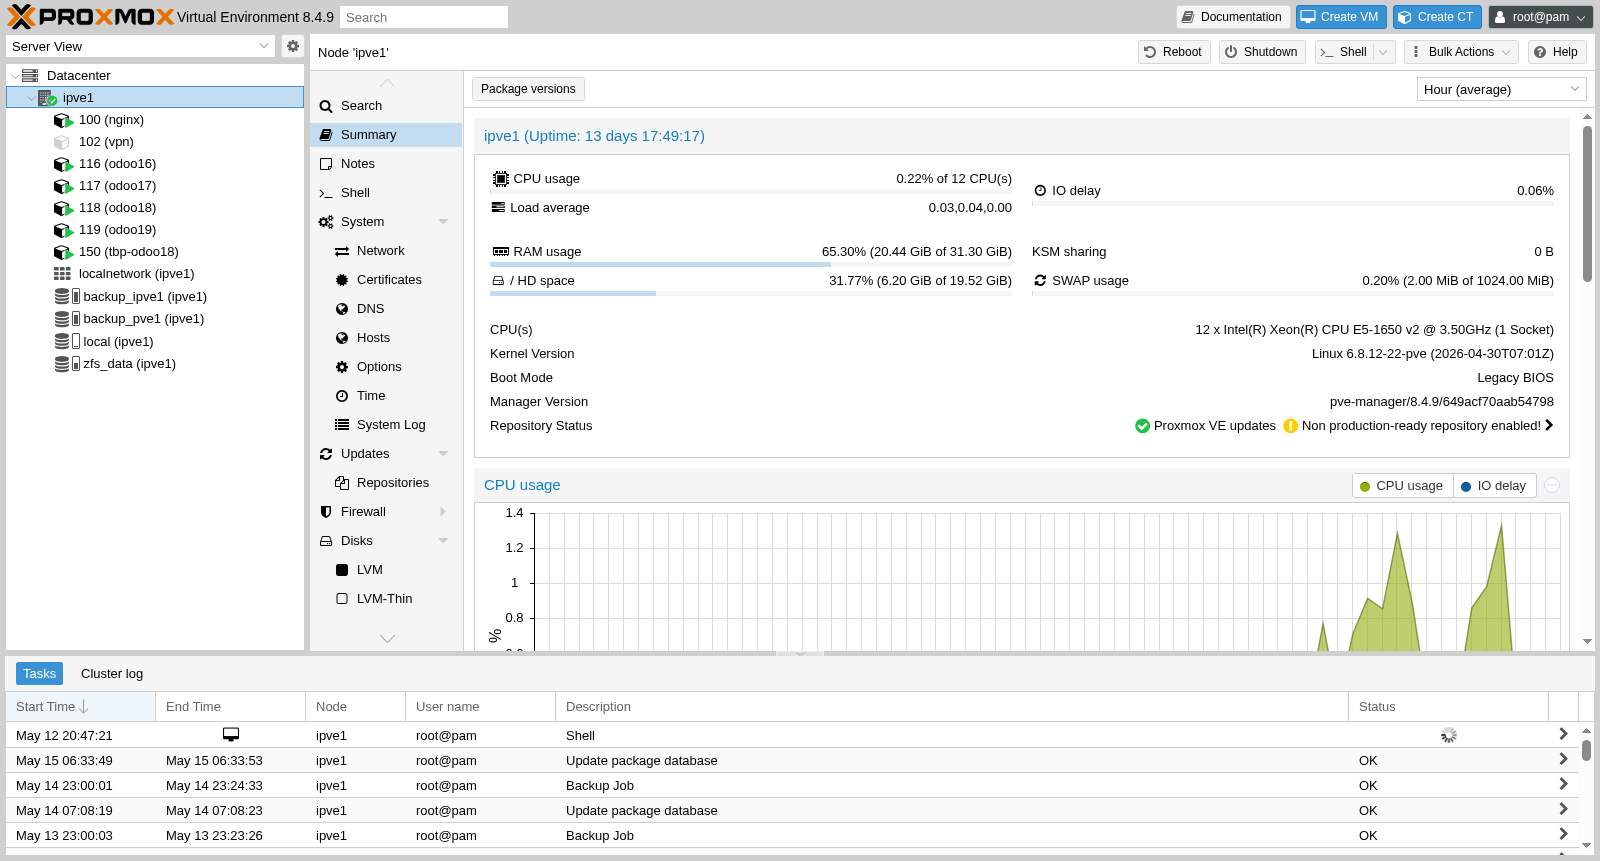The height and width of the screenshot is (861, 1600).
Task: Click the summary panel vertical scrollbar
Action: tap(1587, 204)
